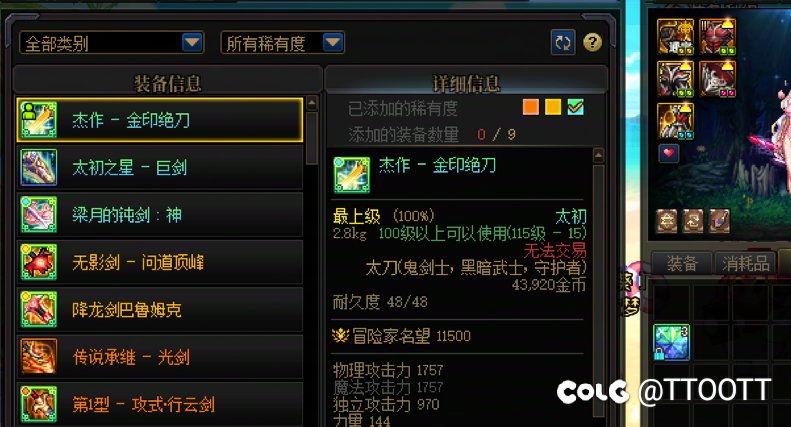Screen dimensions: 791x427
Task: Choose 无影剑 - 问道顶峰 item icon
Action: 39,262
